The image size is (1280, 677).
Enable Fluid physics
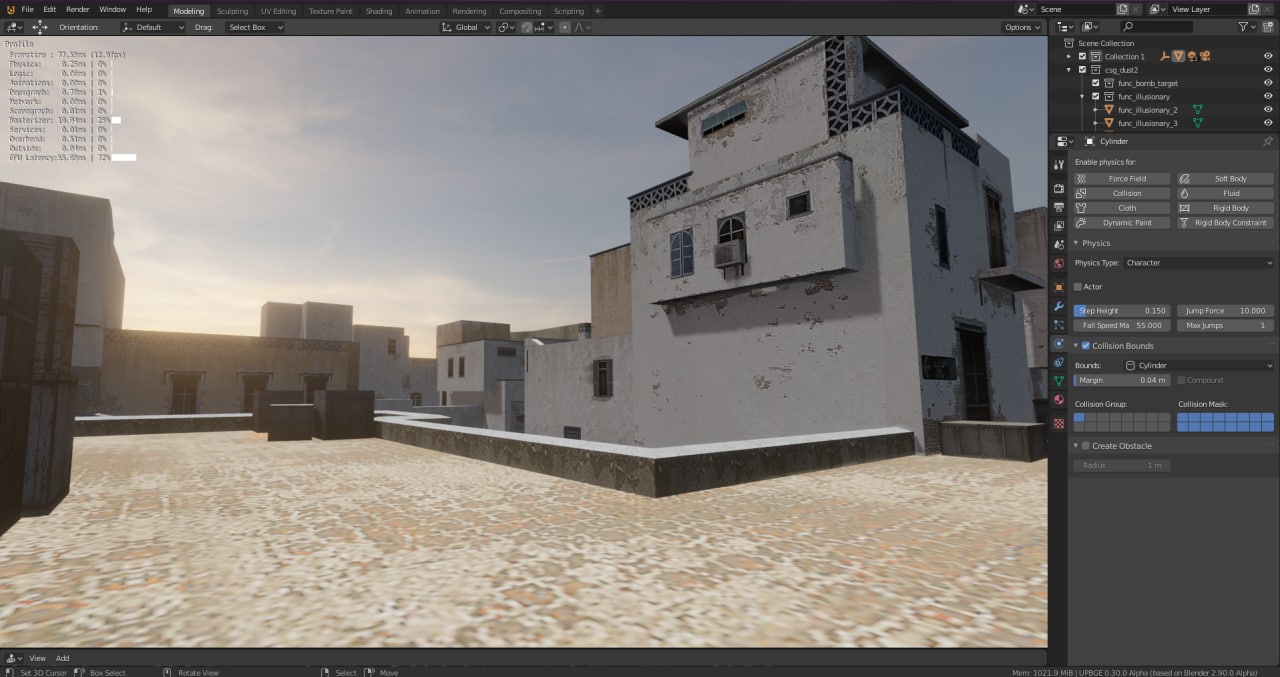pos(1226,193)
